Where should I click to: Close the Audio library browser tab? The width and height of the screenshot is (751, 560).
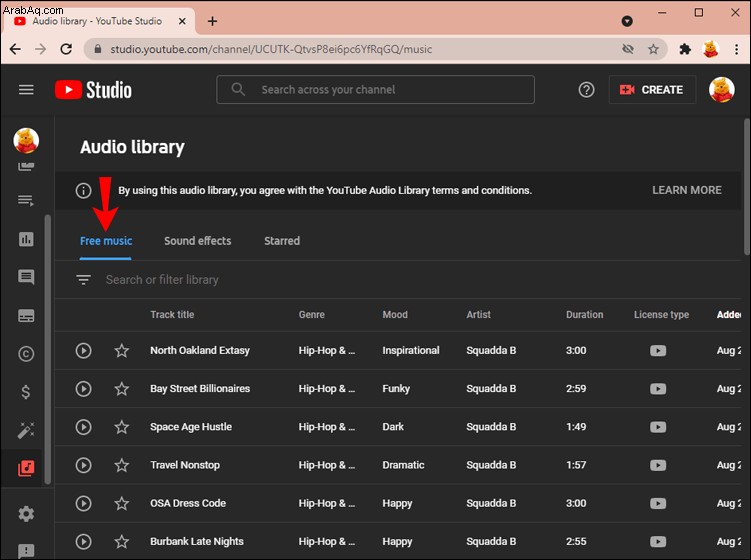point(182,21)
